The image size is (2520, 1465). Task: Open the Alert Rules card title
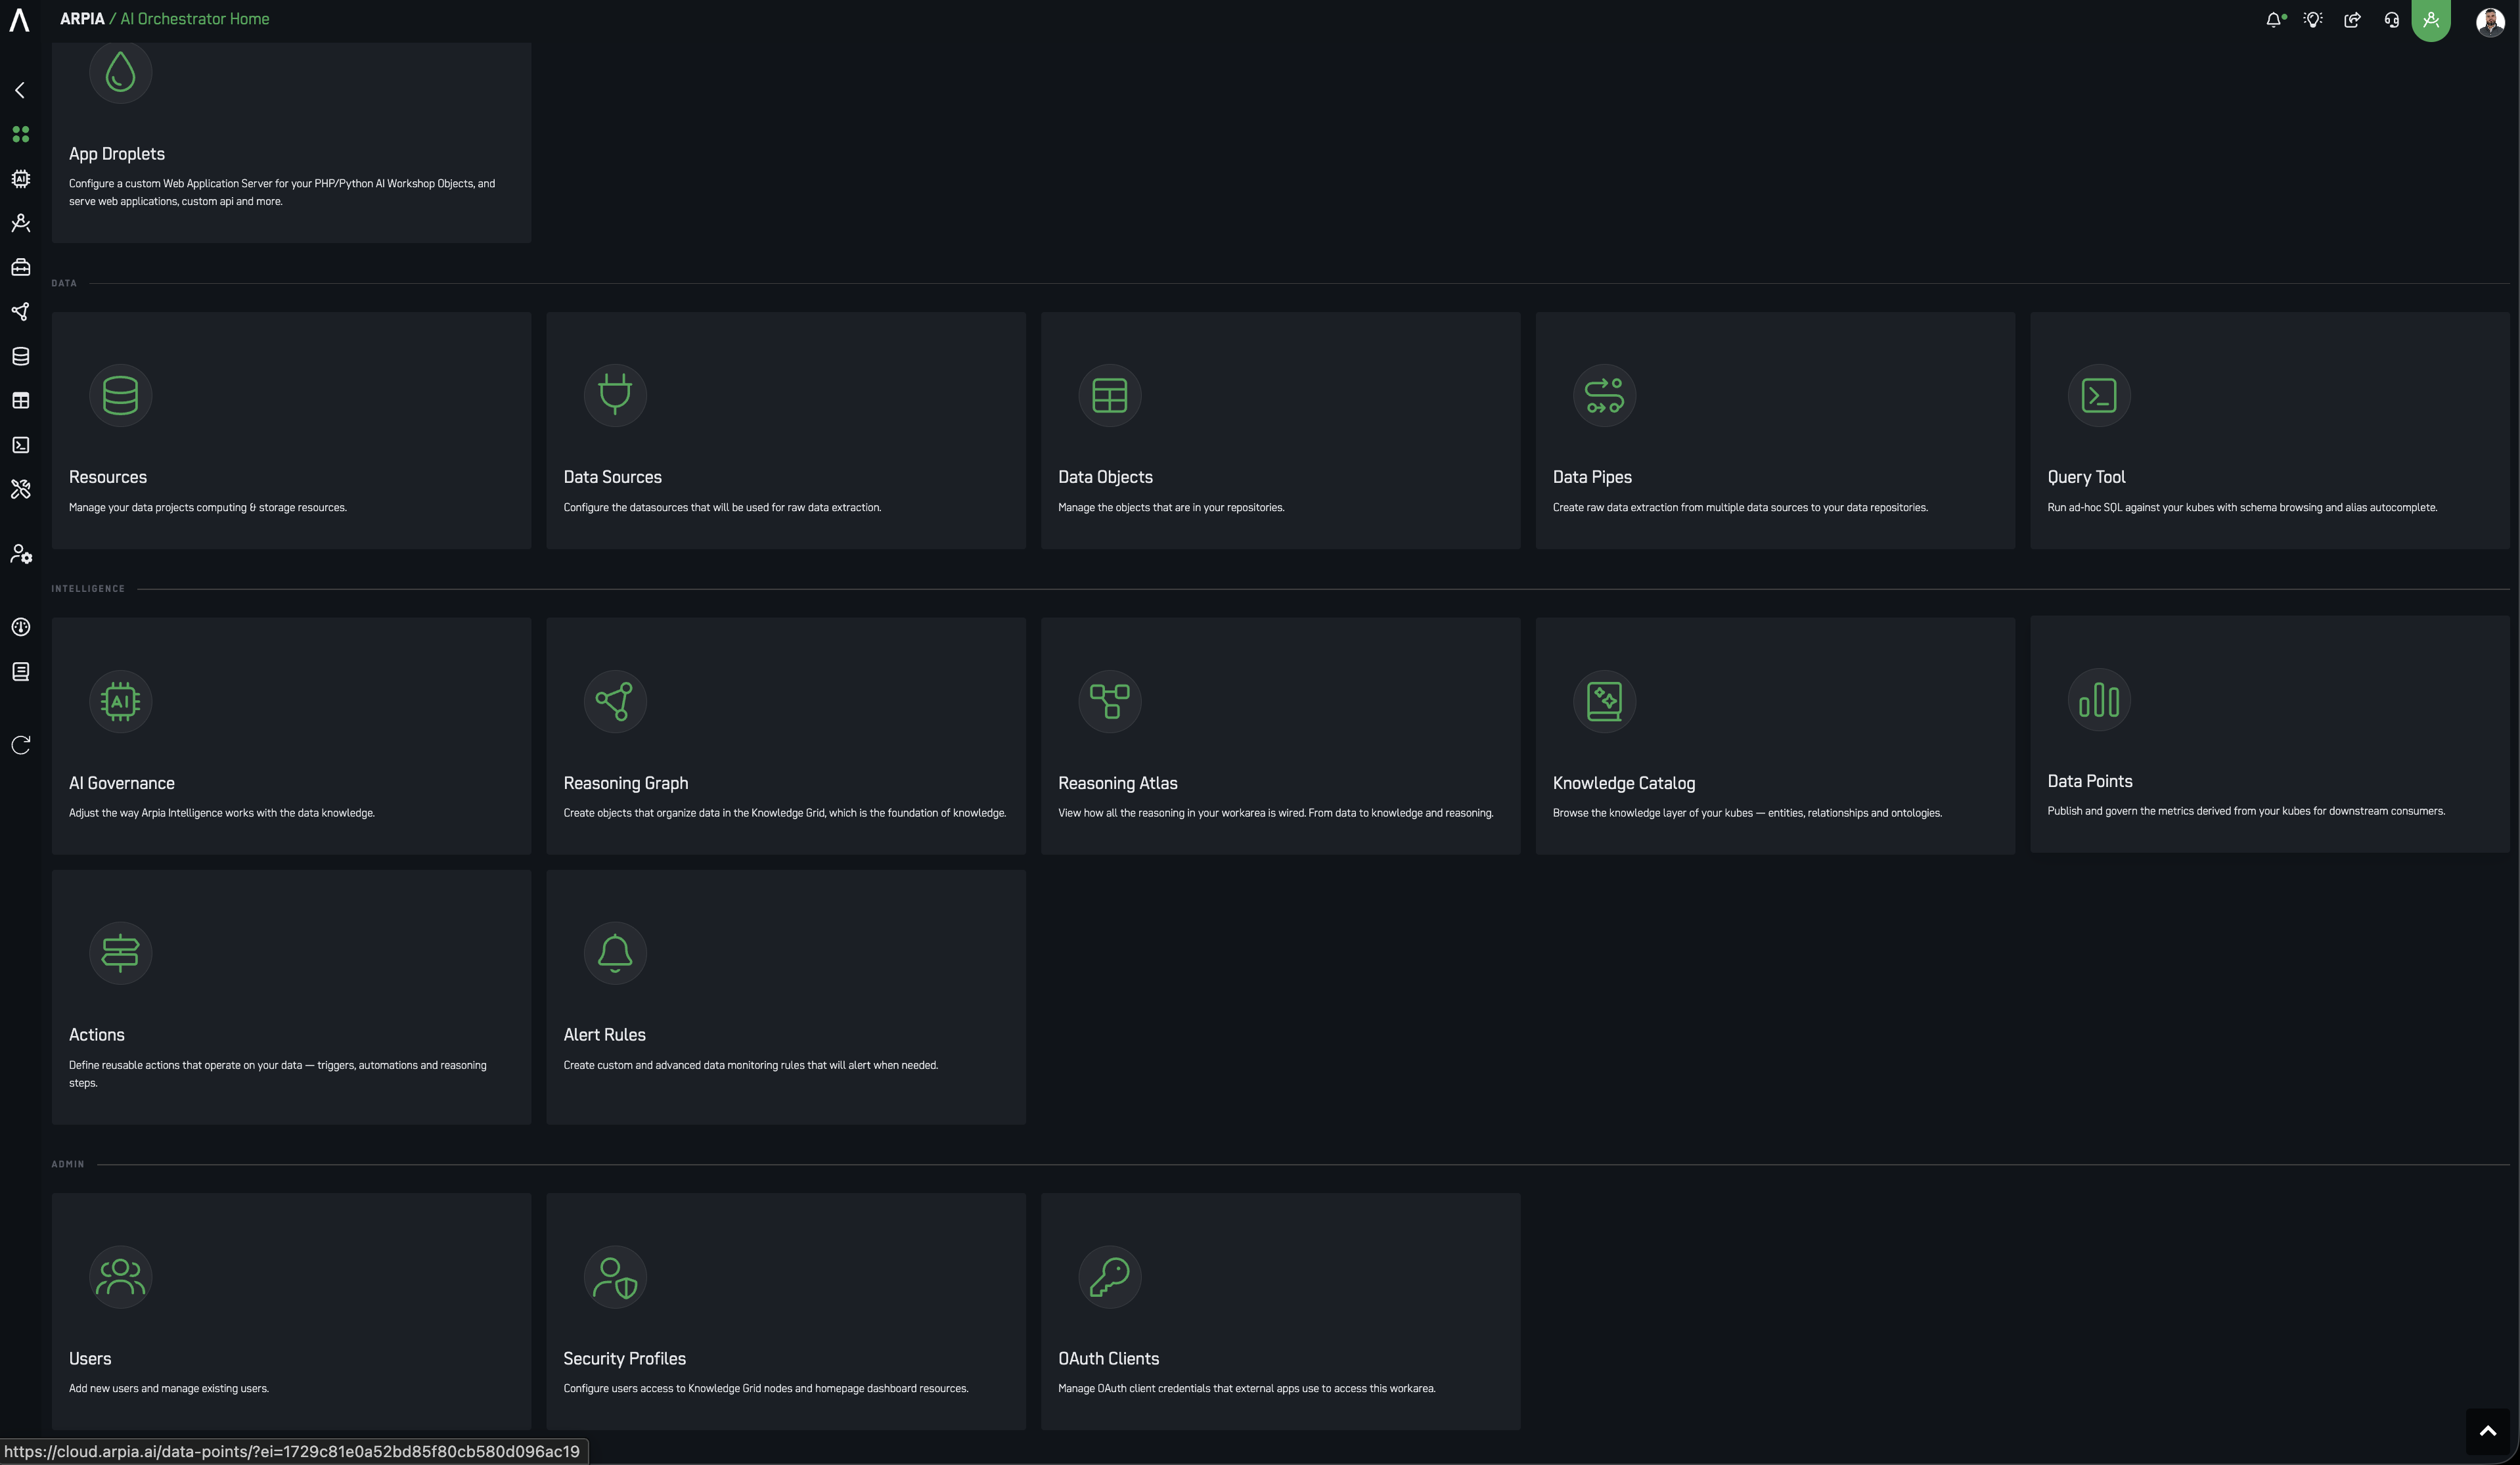(x=604, y=1035)
